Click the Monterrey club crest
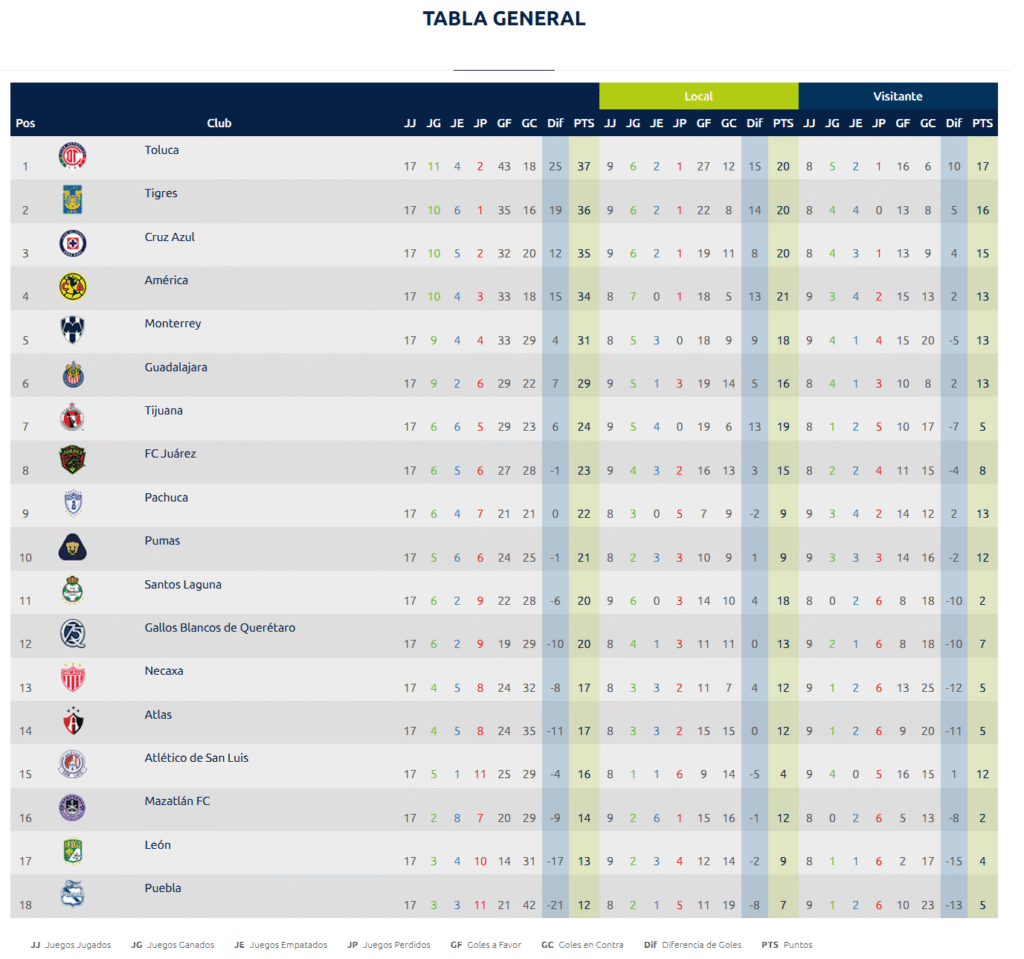The image size is (1024, 959). click(x=73, y=330)
